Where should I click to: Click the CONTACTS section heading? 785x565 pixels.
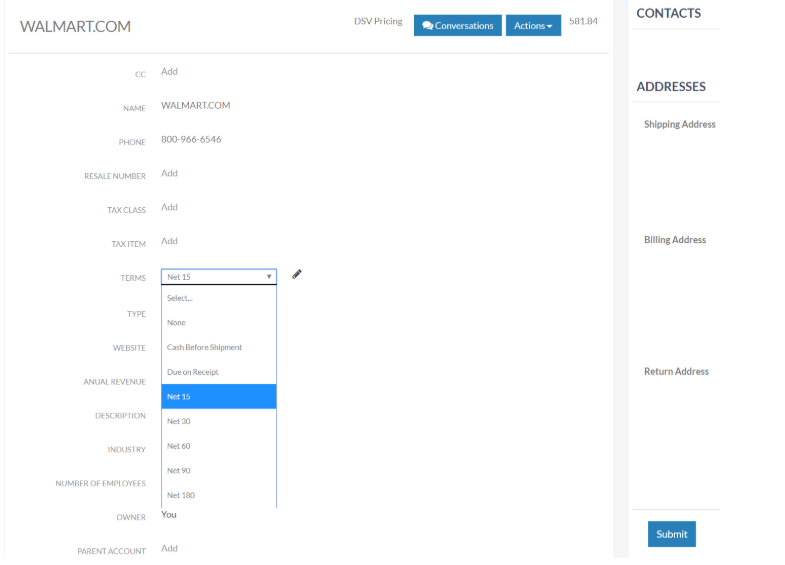coord(668,14)
